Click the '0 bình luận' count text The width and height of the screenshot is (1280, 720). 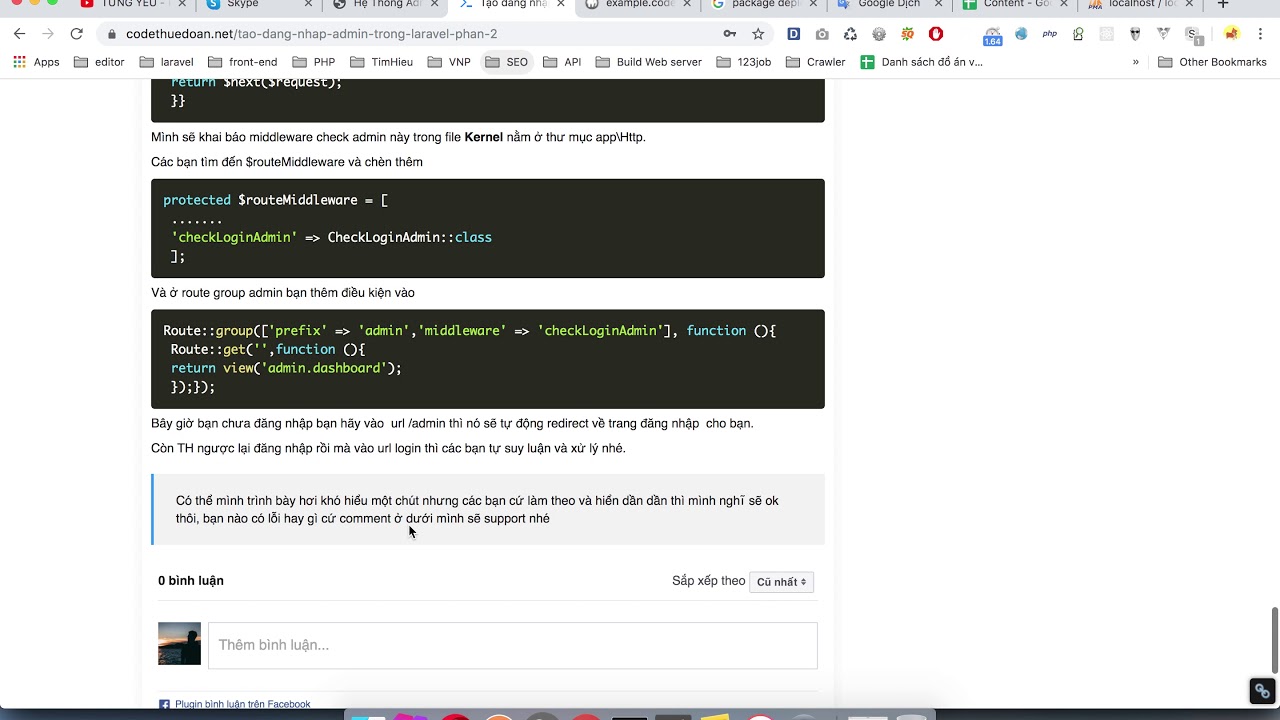click(191, 581)
